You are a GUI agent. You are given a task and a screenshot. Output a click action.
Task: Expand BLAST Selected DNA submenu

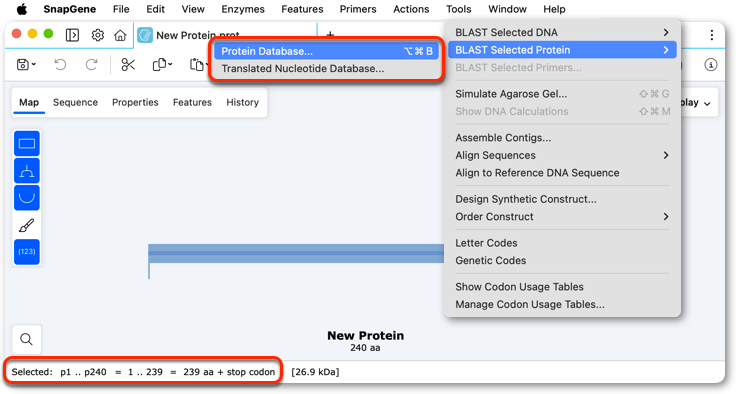666,32
